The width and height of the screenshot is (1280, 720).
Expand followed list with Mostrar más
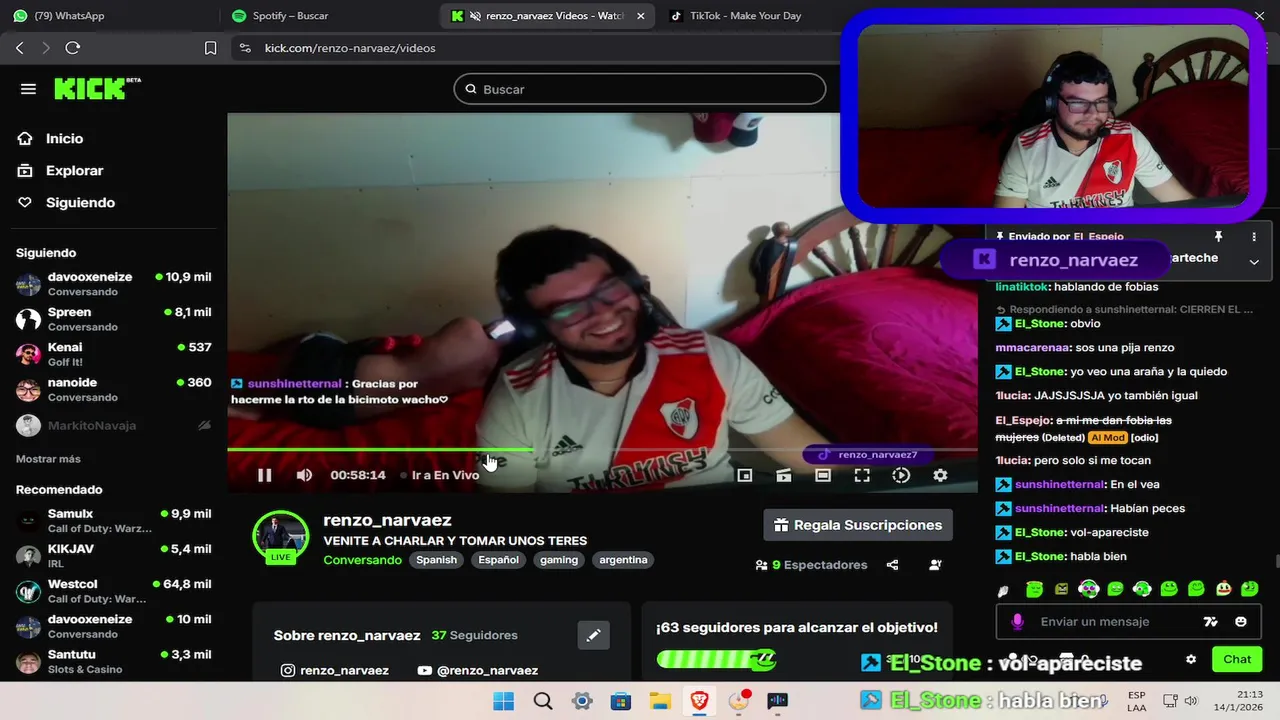pos(48,459)
